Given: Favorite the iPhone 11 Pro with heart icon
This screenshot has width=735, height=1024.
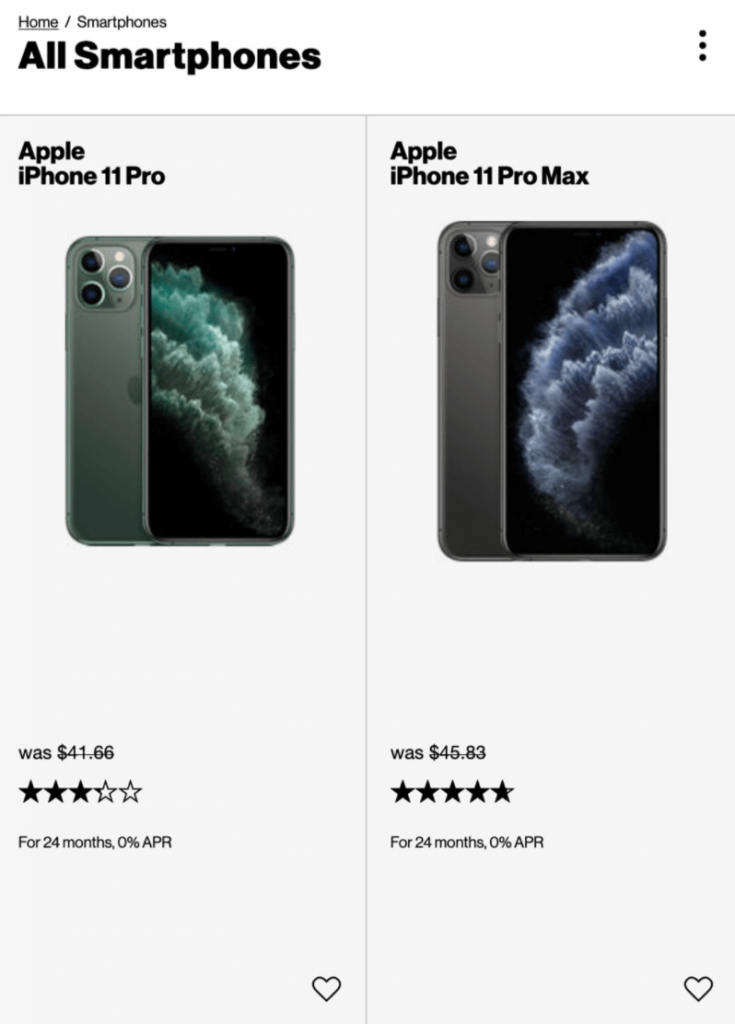Looking at the screenshot, I should (326, 988).
